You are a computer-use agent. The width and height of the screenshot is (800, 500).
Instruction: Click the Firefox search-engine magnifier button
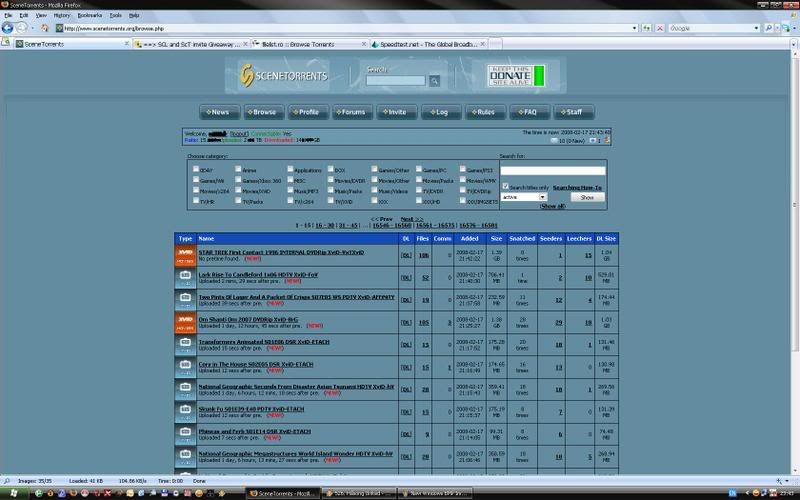(768, 28)
